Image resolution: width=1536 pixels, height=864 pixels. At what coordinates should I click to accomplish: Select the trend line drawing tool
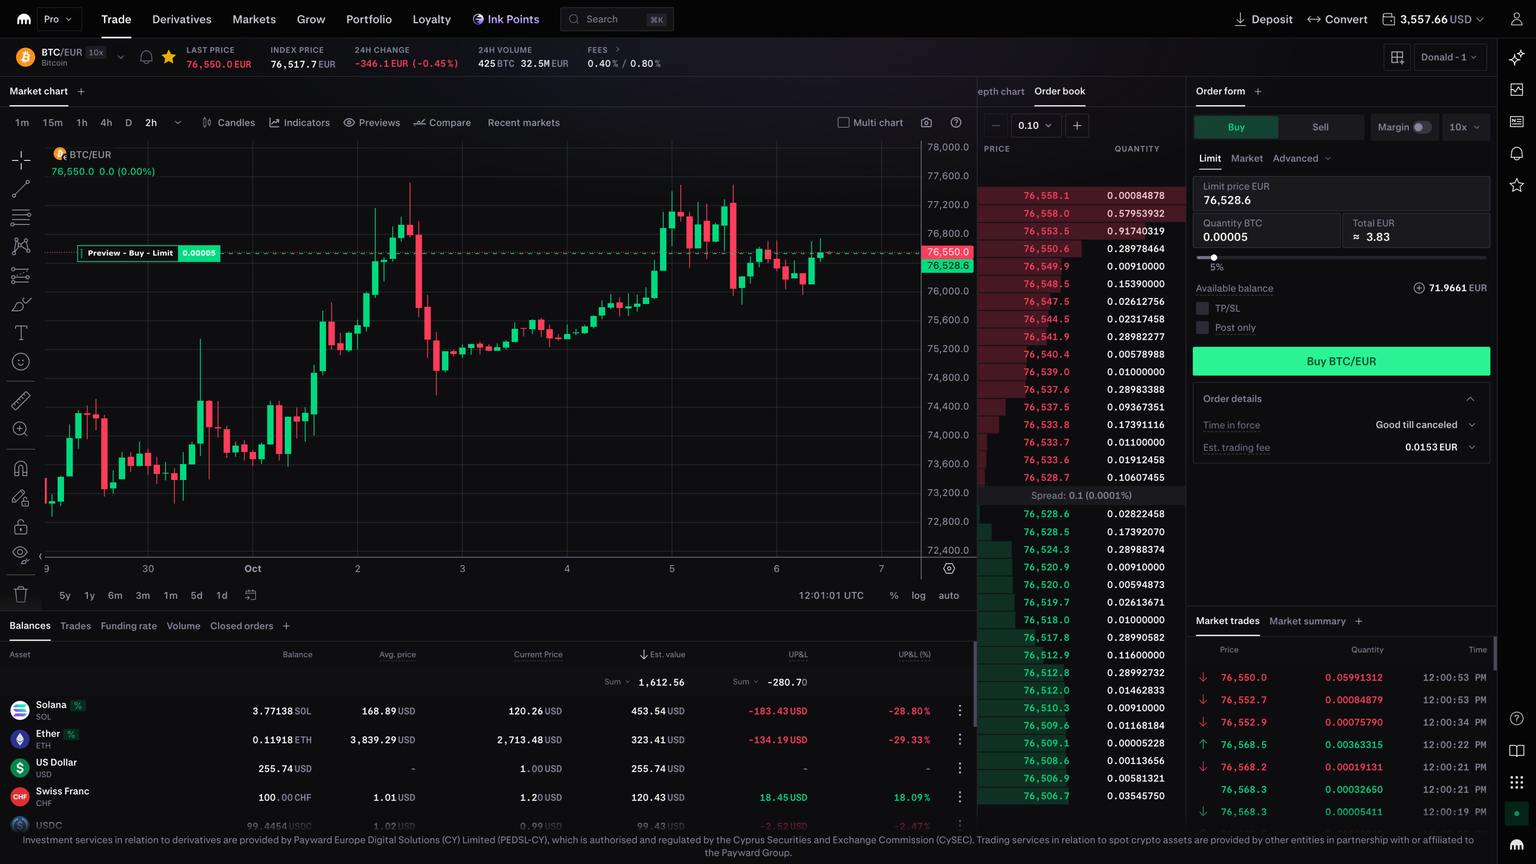click(x=20, y=189)
